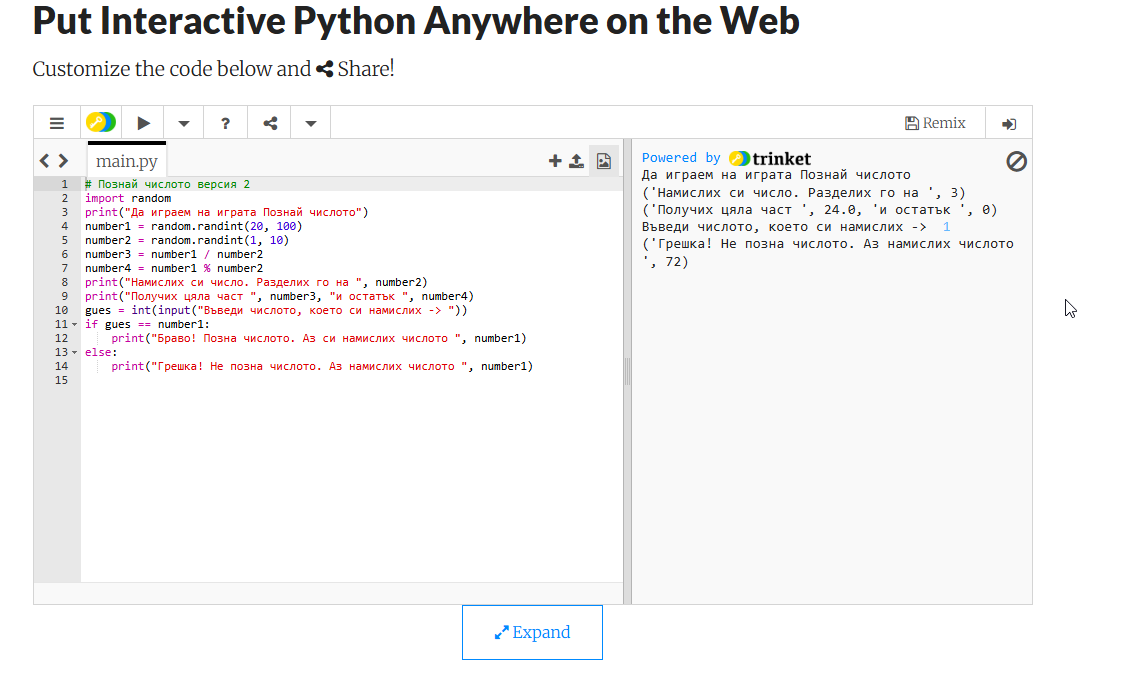Screen dimensions: 1129x682
Task: Expand the share options dropdown arrow
Action: coord(310,123)
